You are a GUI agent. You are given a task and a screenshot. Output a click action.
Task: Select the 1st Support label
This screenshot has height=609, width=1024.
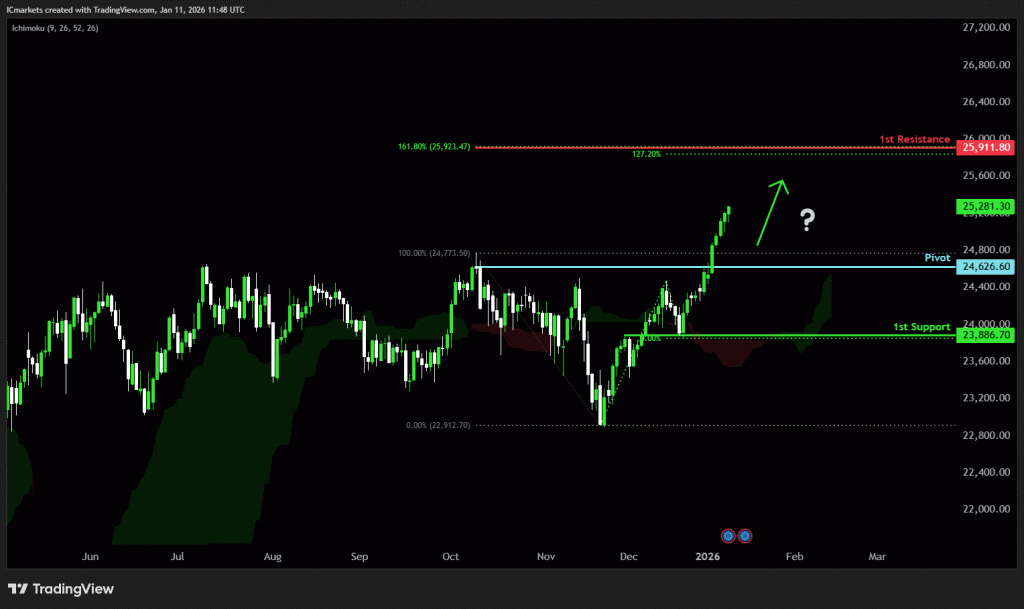(921, 327)
